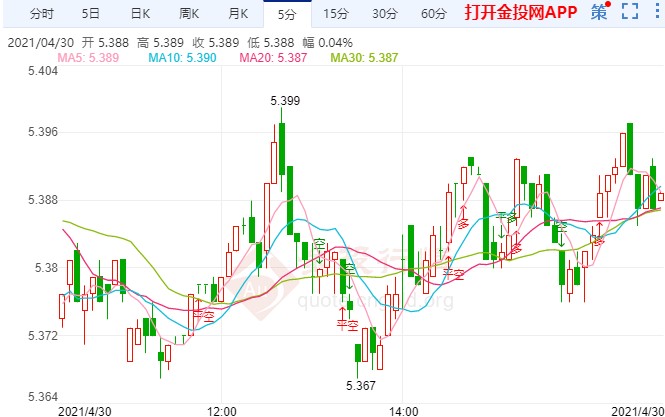Open the 策 strategy icon
This screenshot has height=417, width=665.
600,11
